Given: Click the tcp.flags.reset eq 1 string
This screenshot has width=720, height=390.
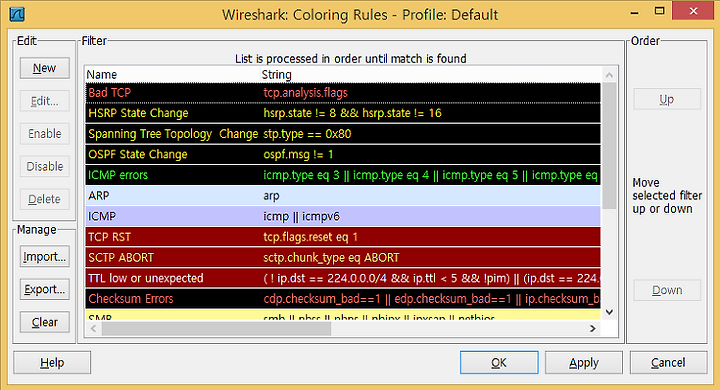Looking at the screenshot, I should [310, 237].
